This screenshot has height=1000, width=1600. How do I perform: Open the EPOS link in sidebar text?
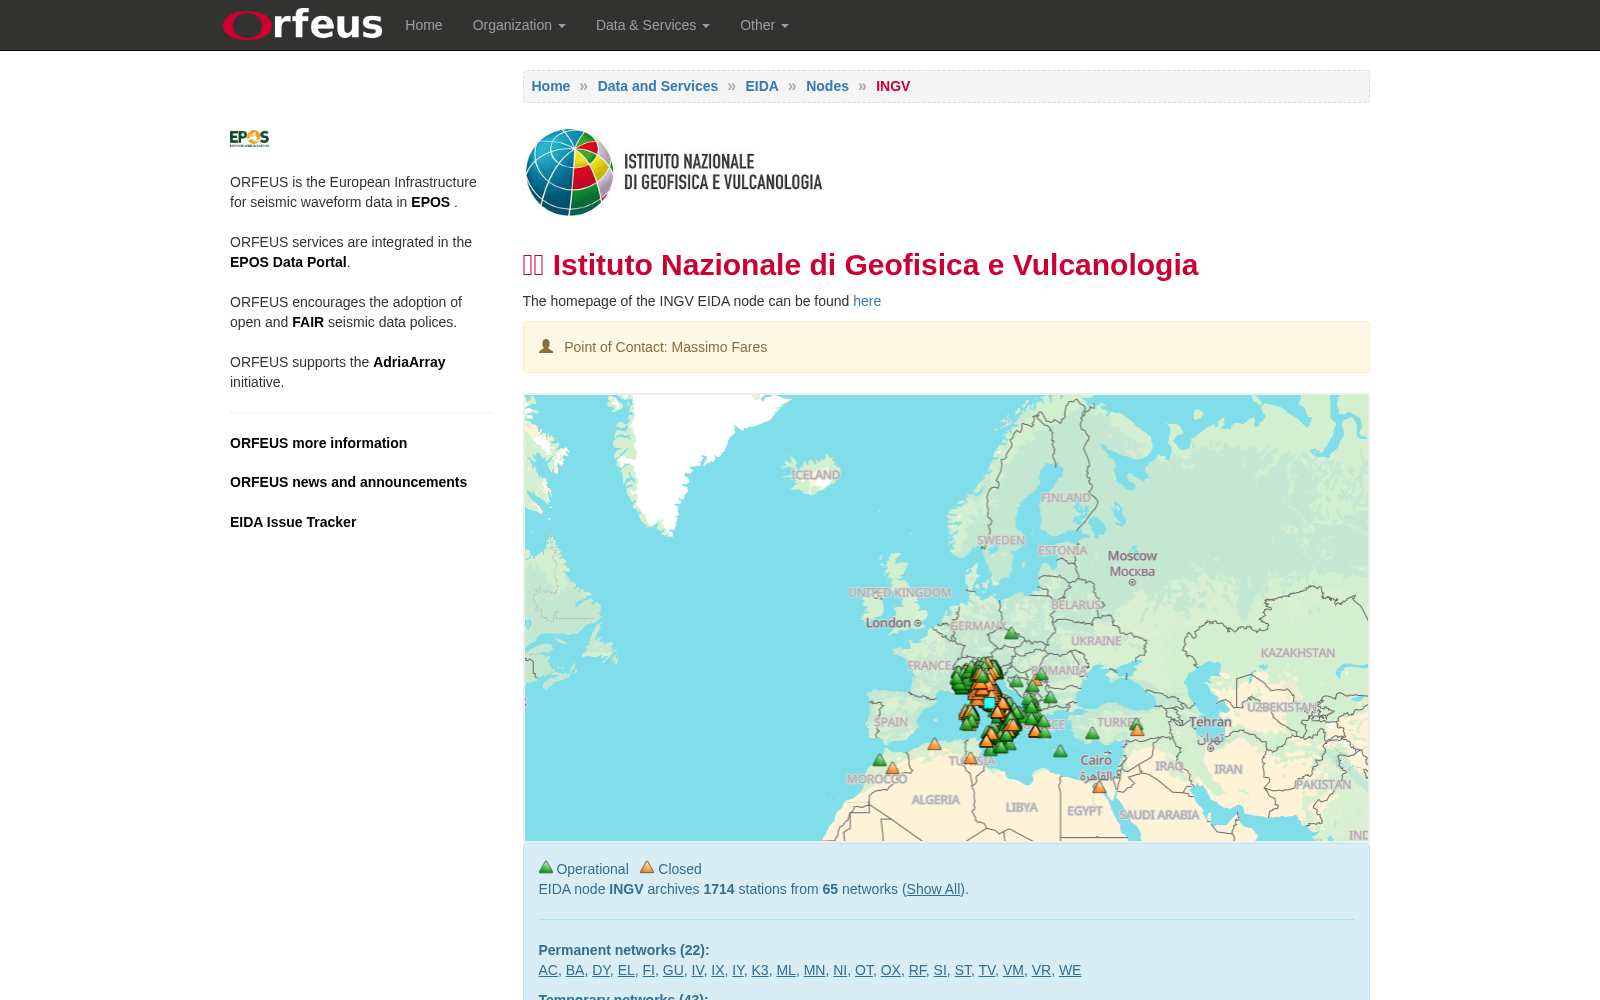pyautogui.click(x=431, y=202)
